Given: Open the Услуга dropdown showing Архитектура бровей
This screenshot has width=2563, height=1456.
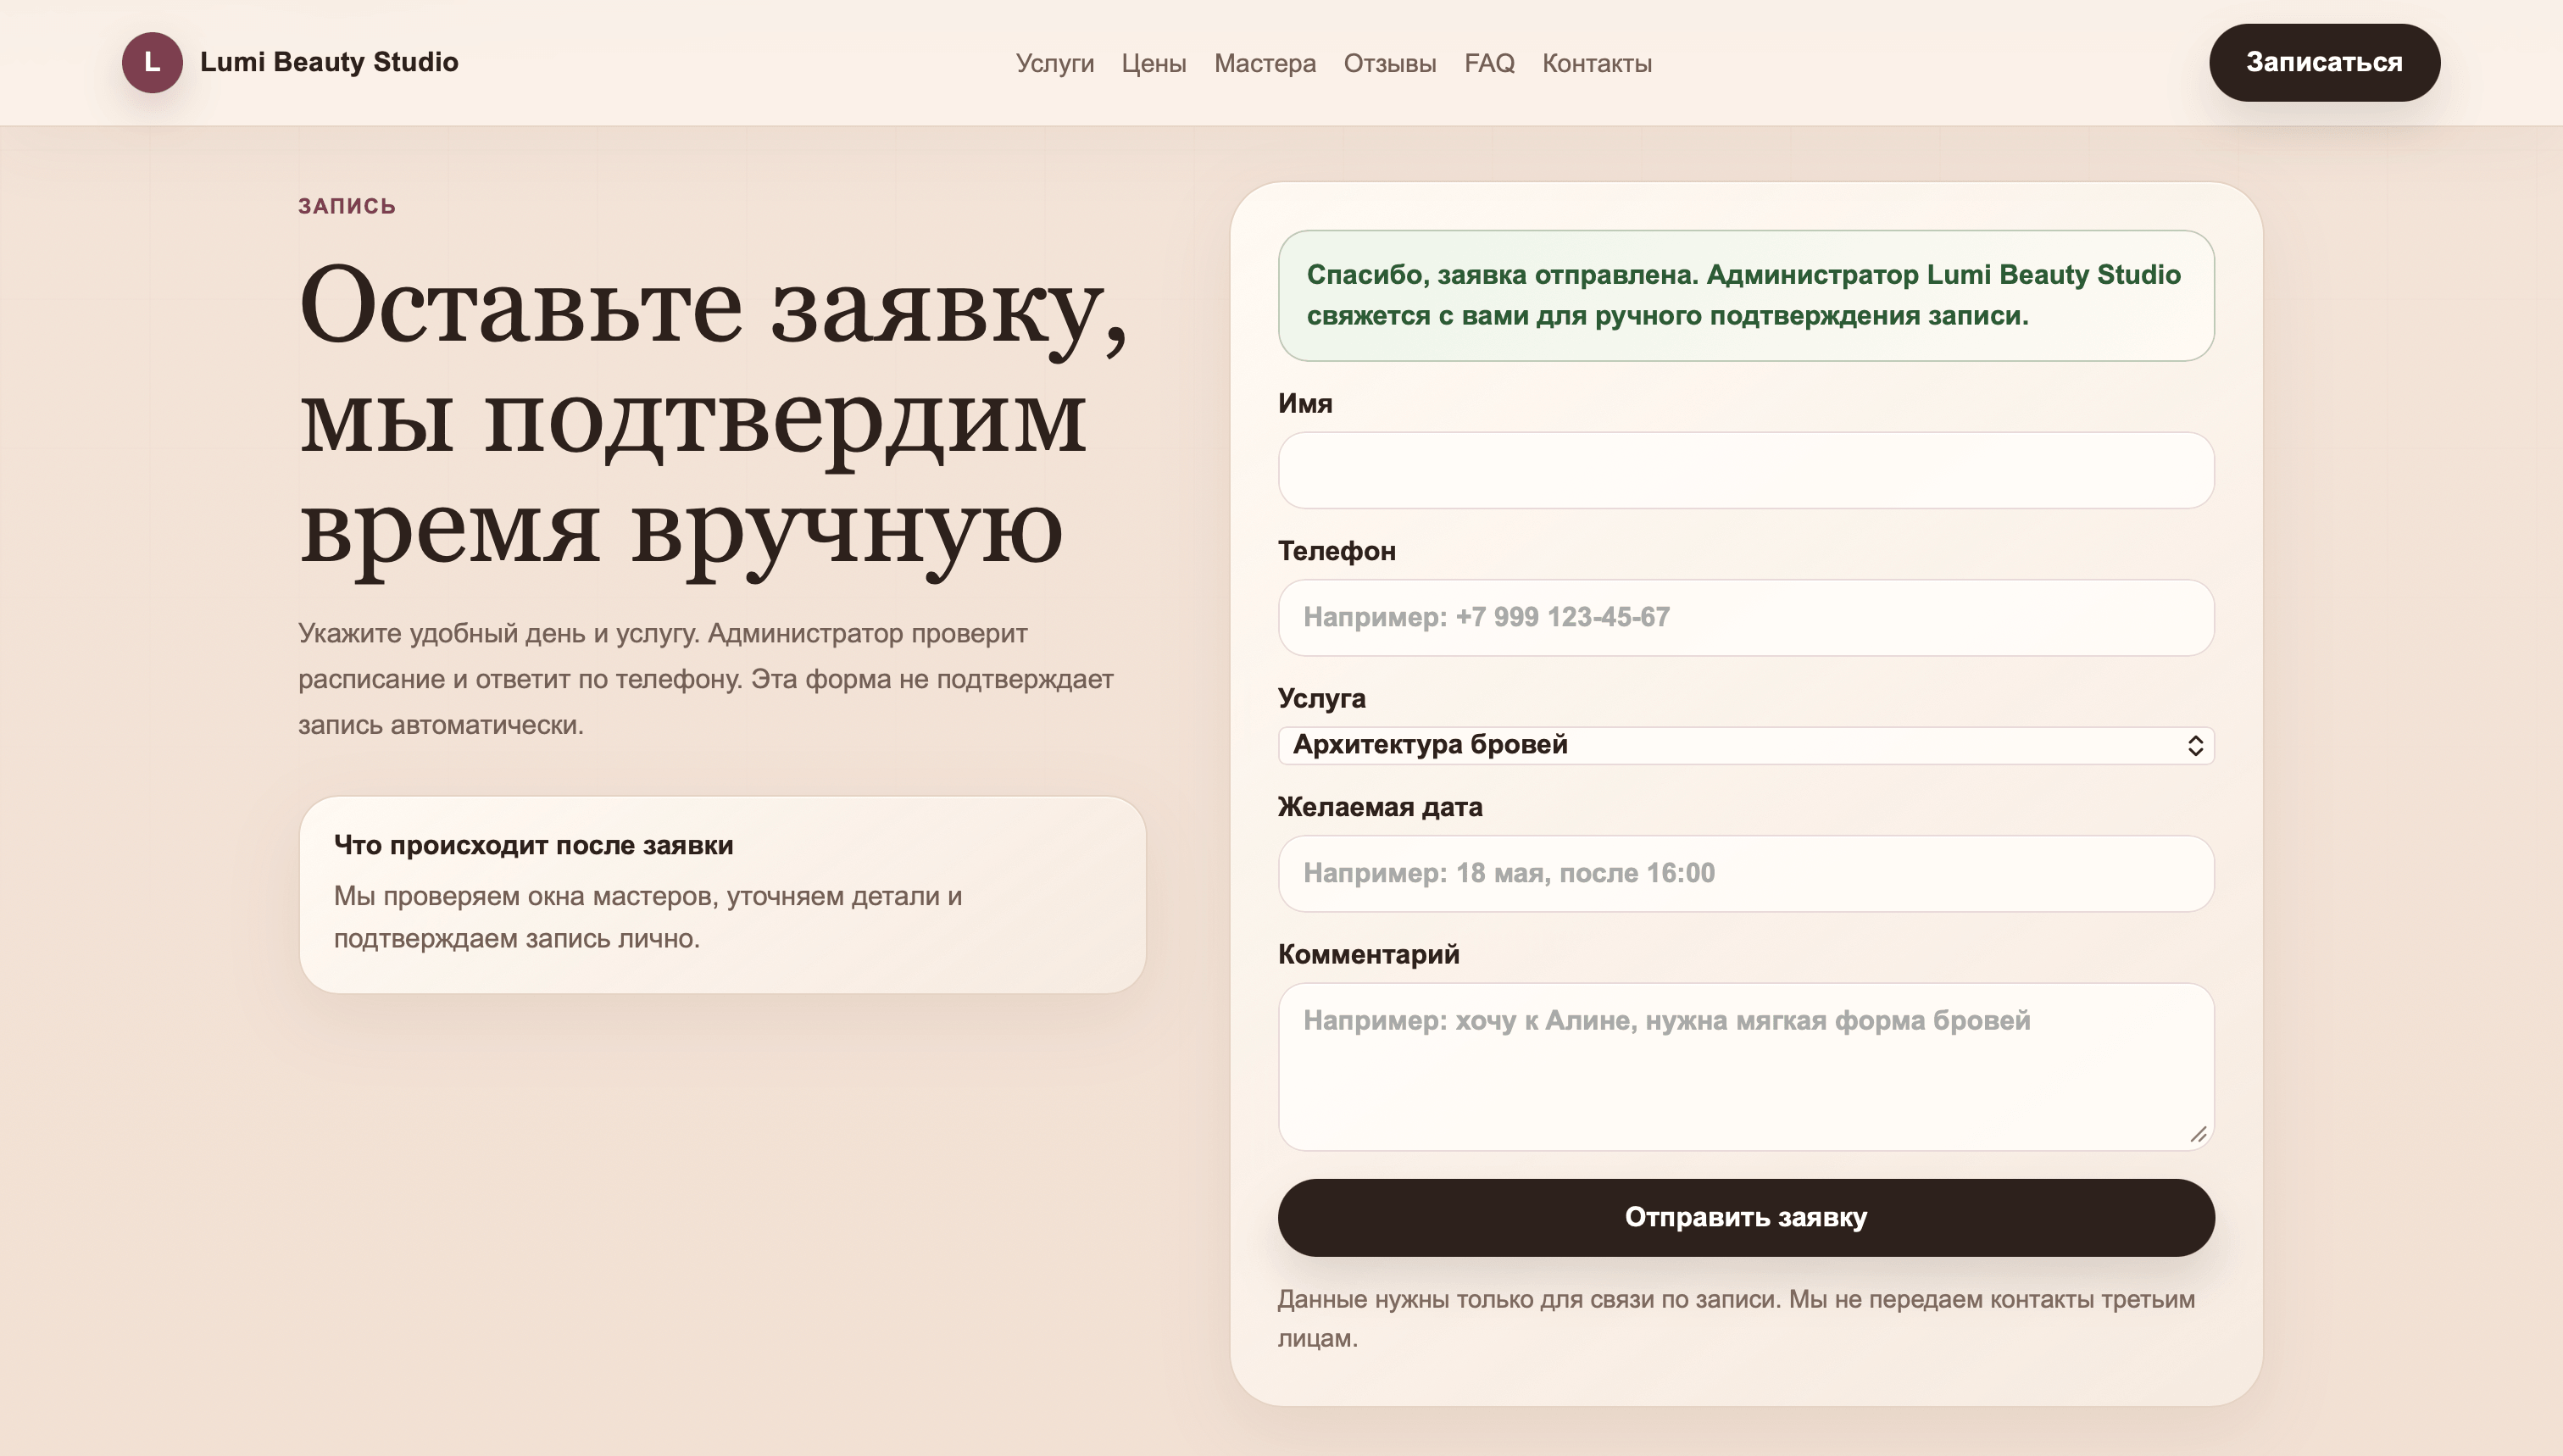Looking at the screenshot, I should (x=1746, y=745).
